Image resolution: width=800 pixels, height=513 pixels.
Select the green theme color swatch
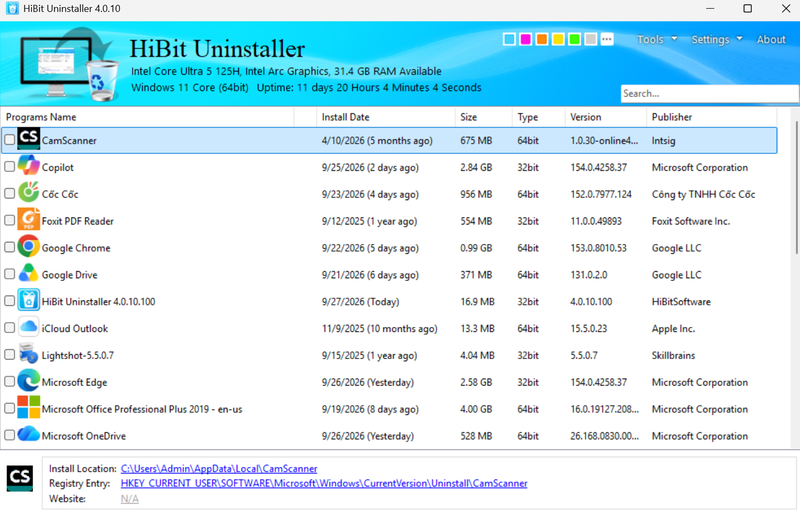click(x=574, y=39)
